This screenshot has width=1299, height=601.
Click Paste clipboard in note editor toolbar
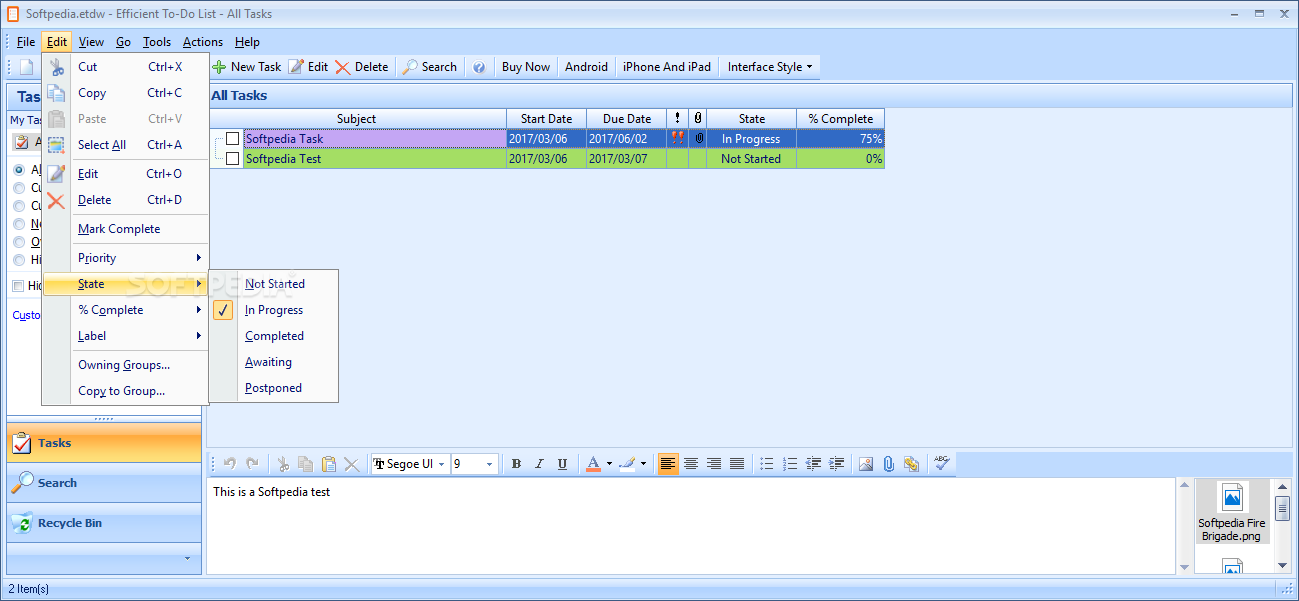click(328, 464)
